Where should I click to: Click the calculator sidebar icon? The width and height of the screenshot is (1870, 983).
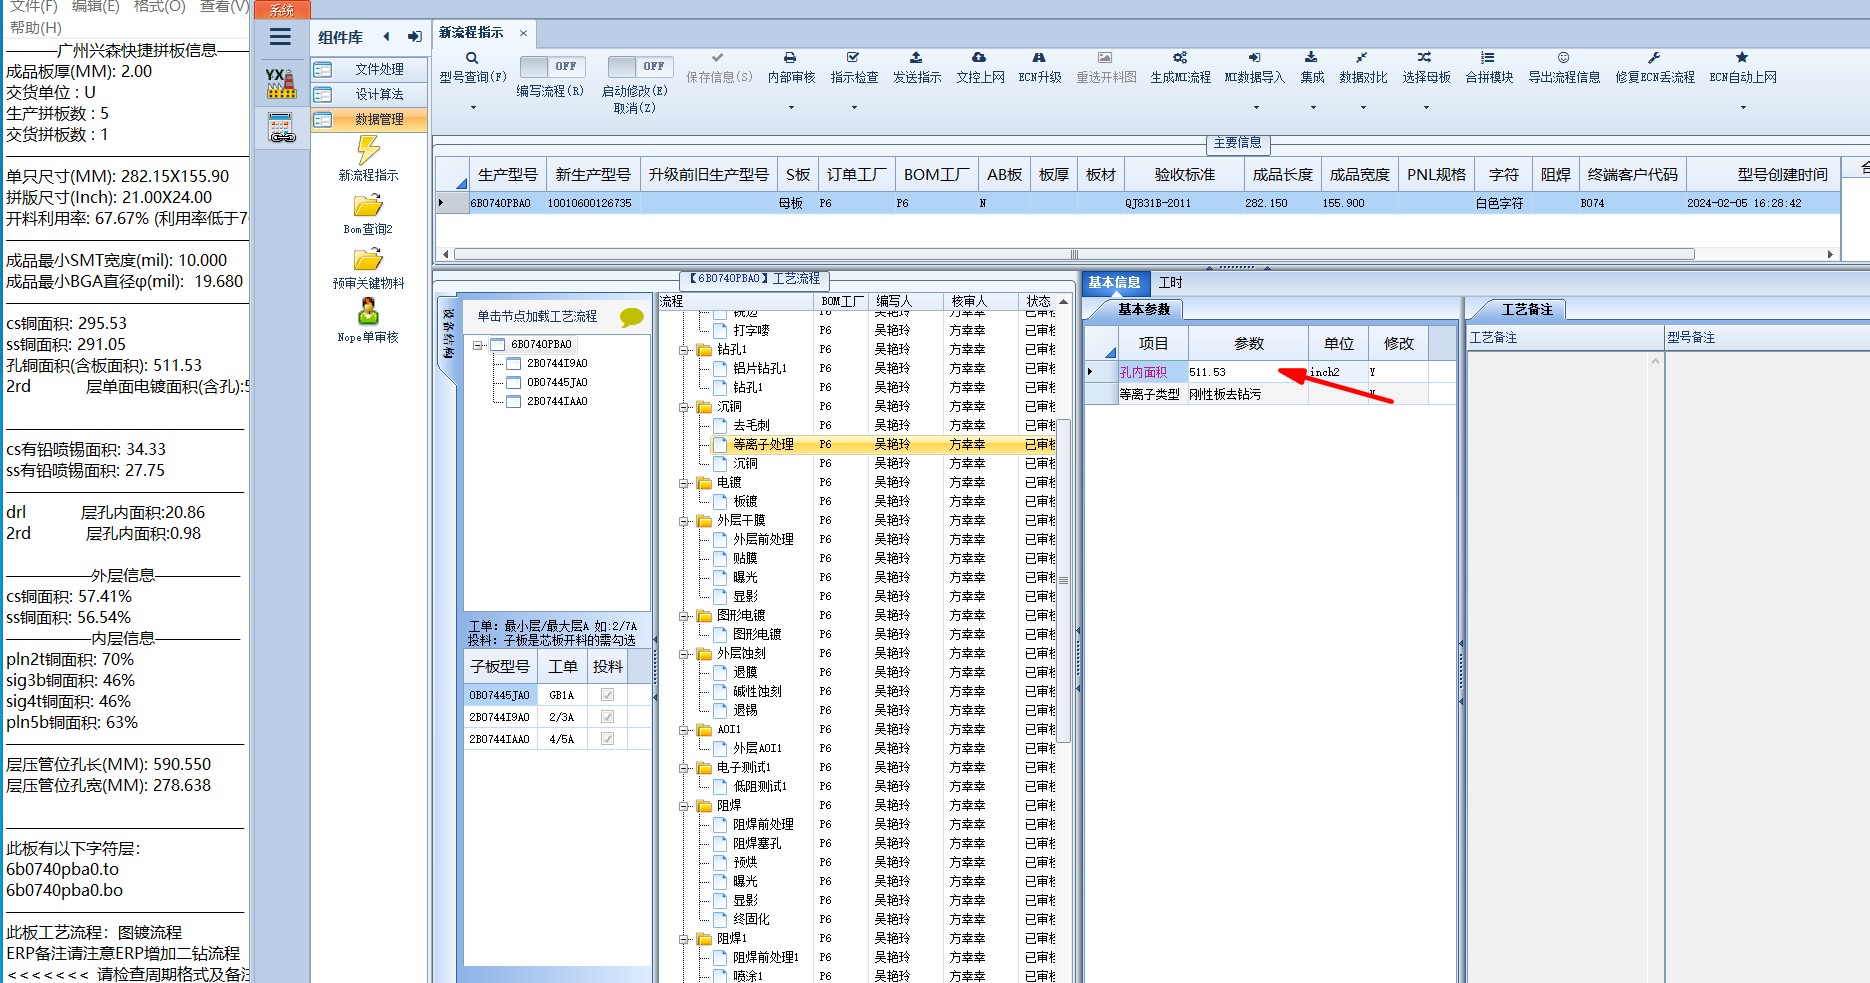(x=282, y=128)
